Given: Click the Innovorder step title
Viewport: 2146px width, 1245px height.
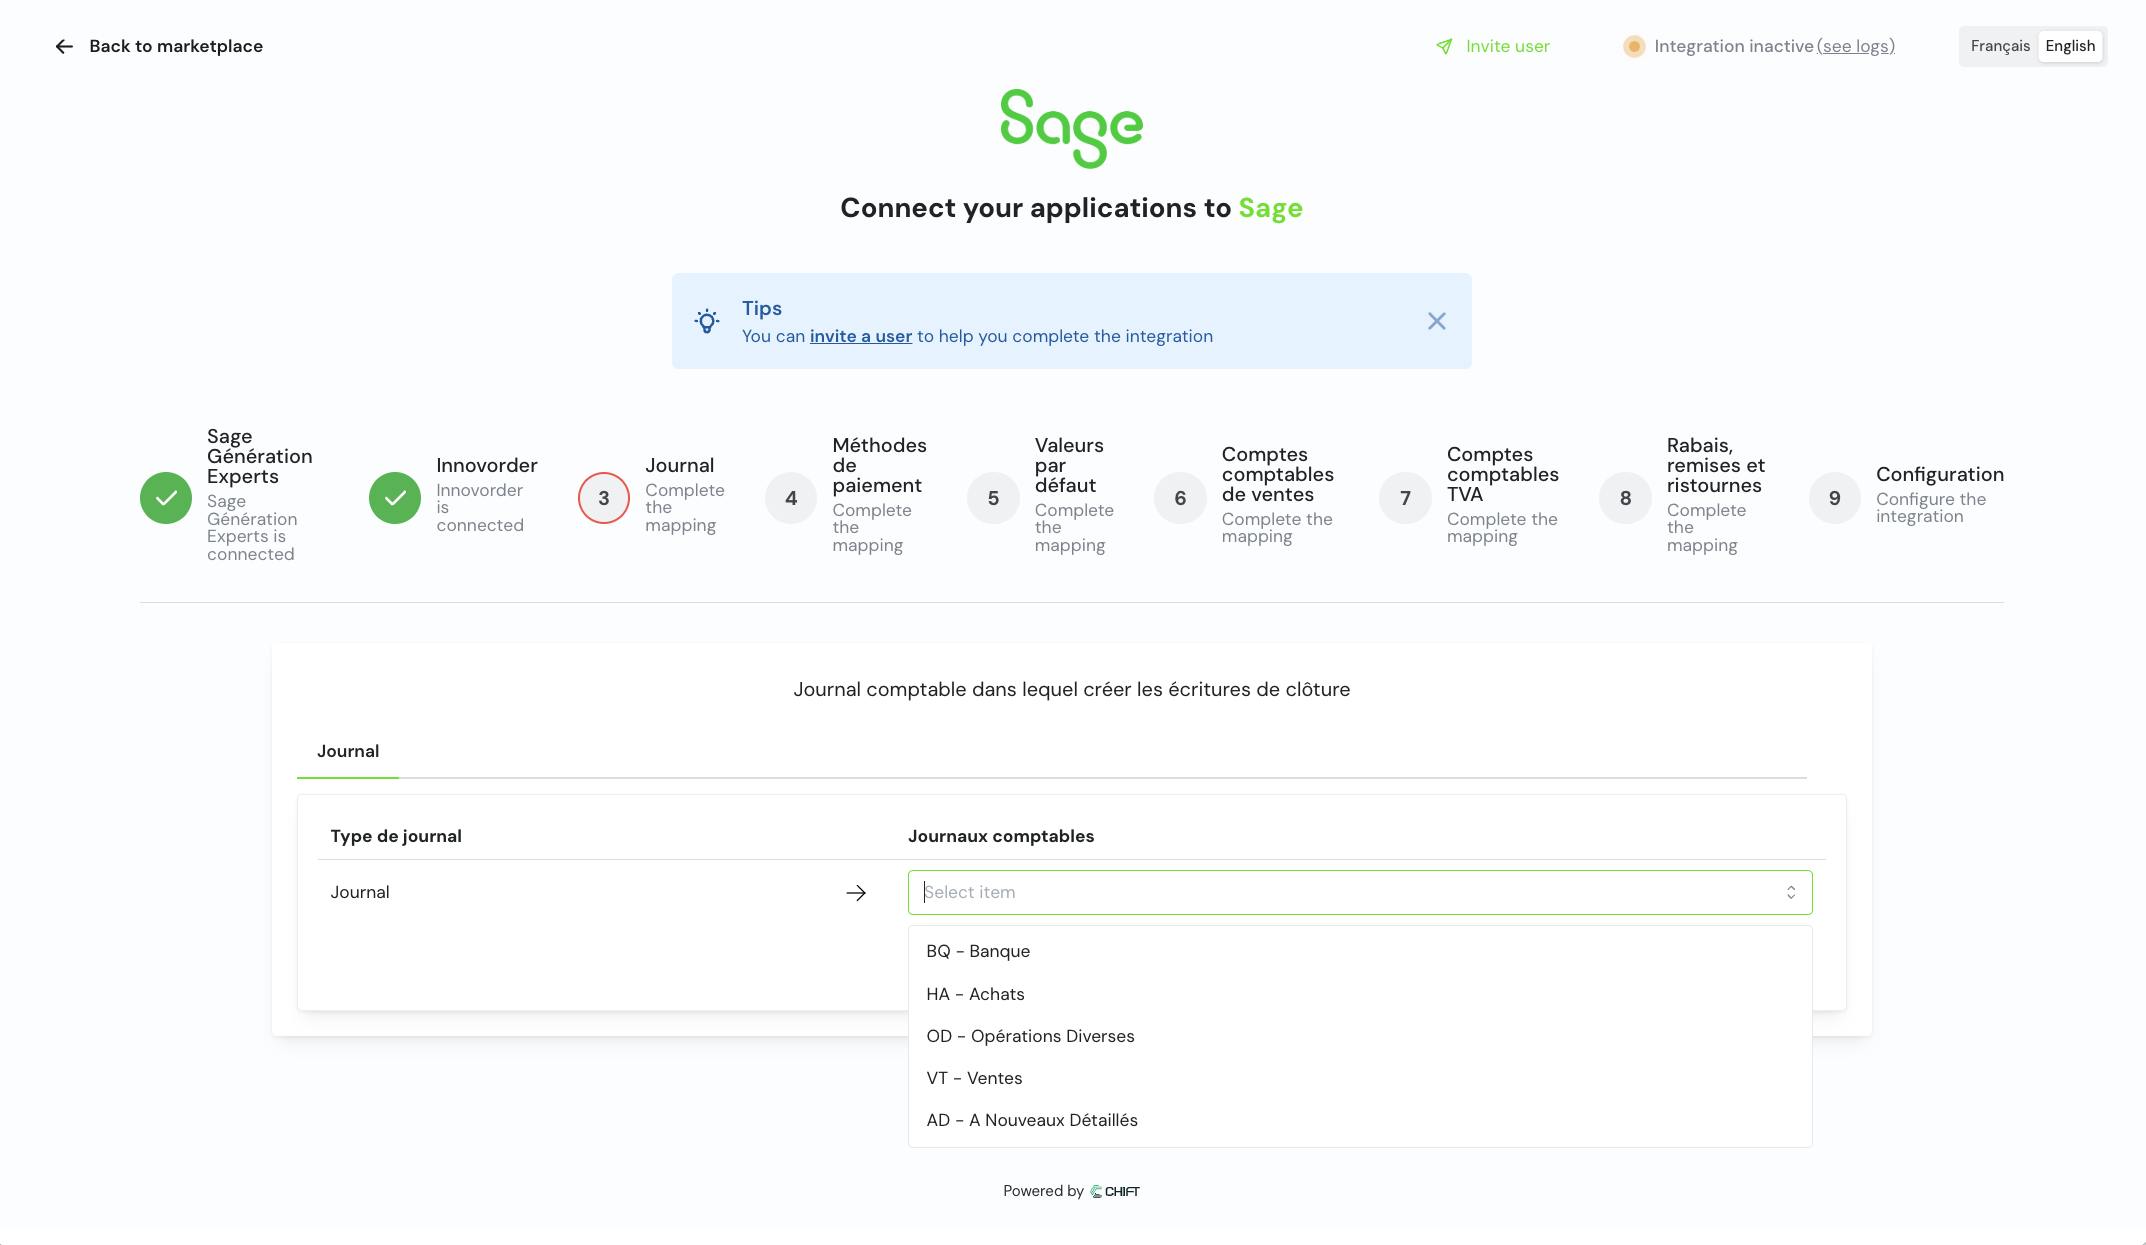Looking at the screenshot, I should point(487,465).
